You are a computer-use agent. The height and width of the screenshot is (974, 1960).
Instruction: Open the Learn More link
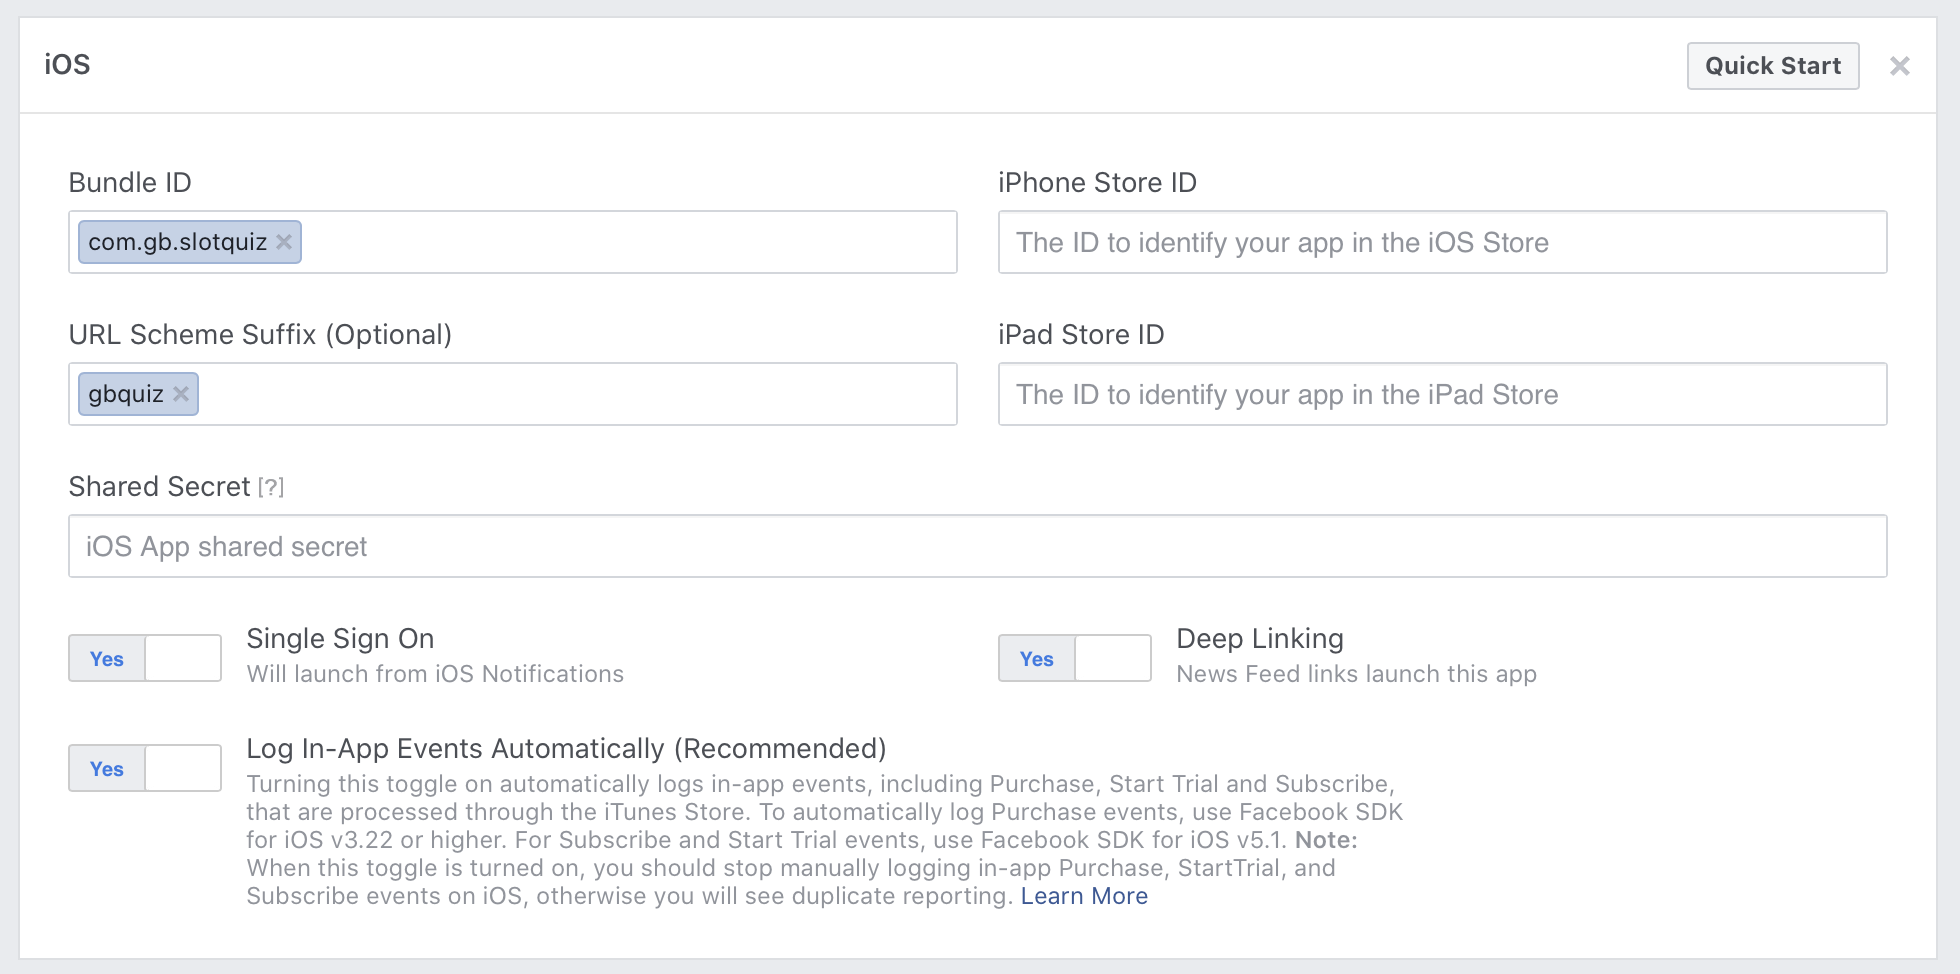click(x=1084, y=896)
